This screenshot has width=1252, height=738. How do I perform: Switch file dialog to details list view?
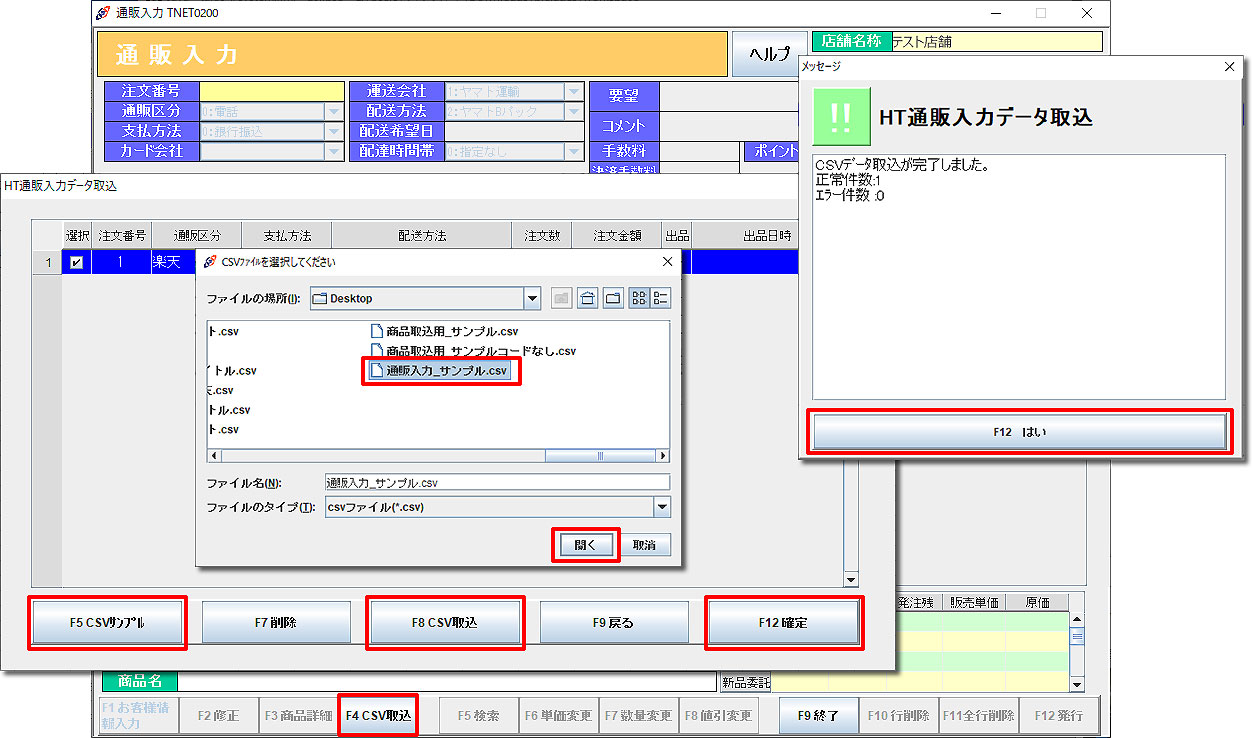(x=661, y=297)
